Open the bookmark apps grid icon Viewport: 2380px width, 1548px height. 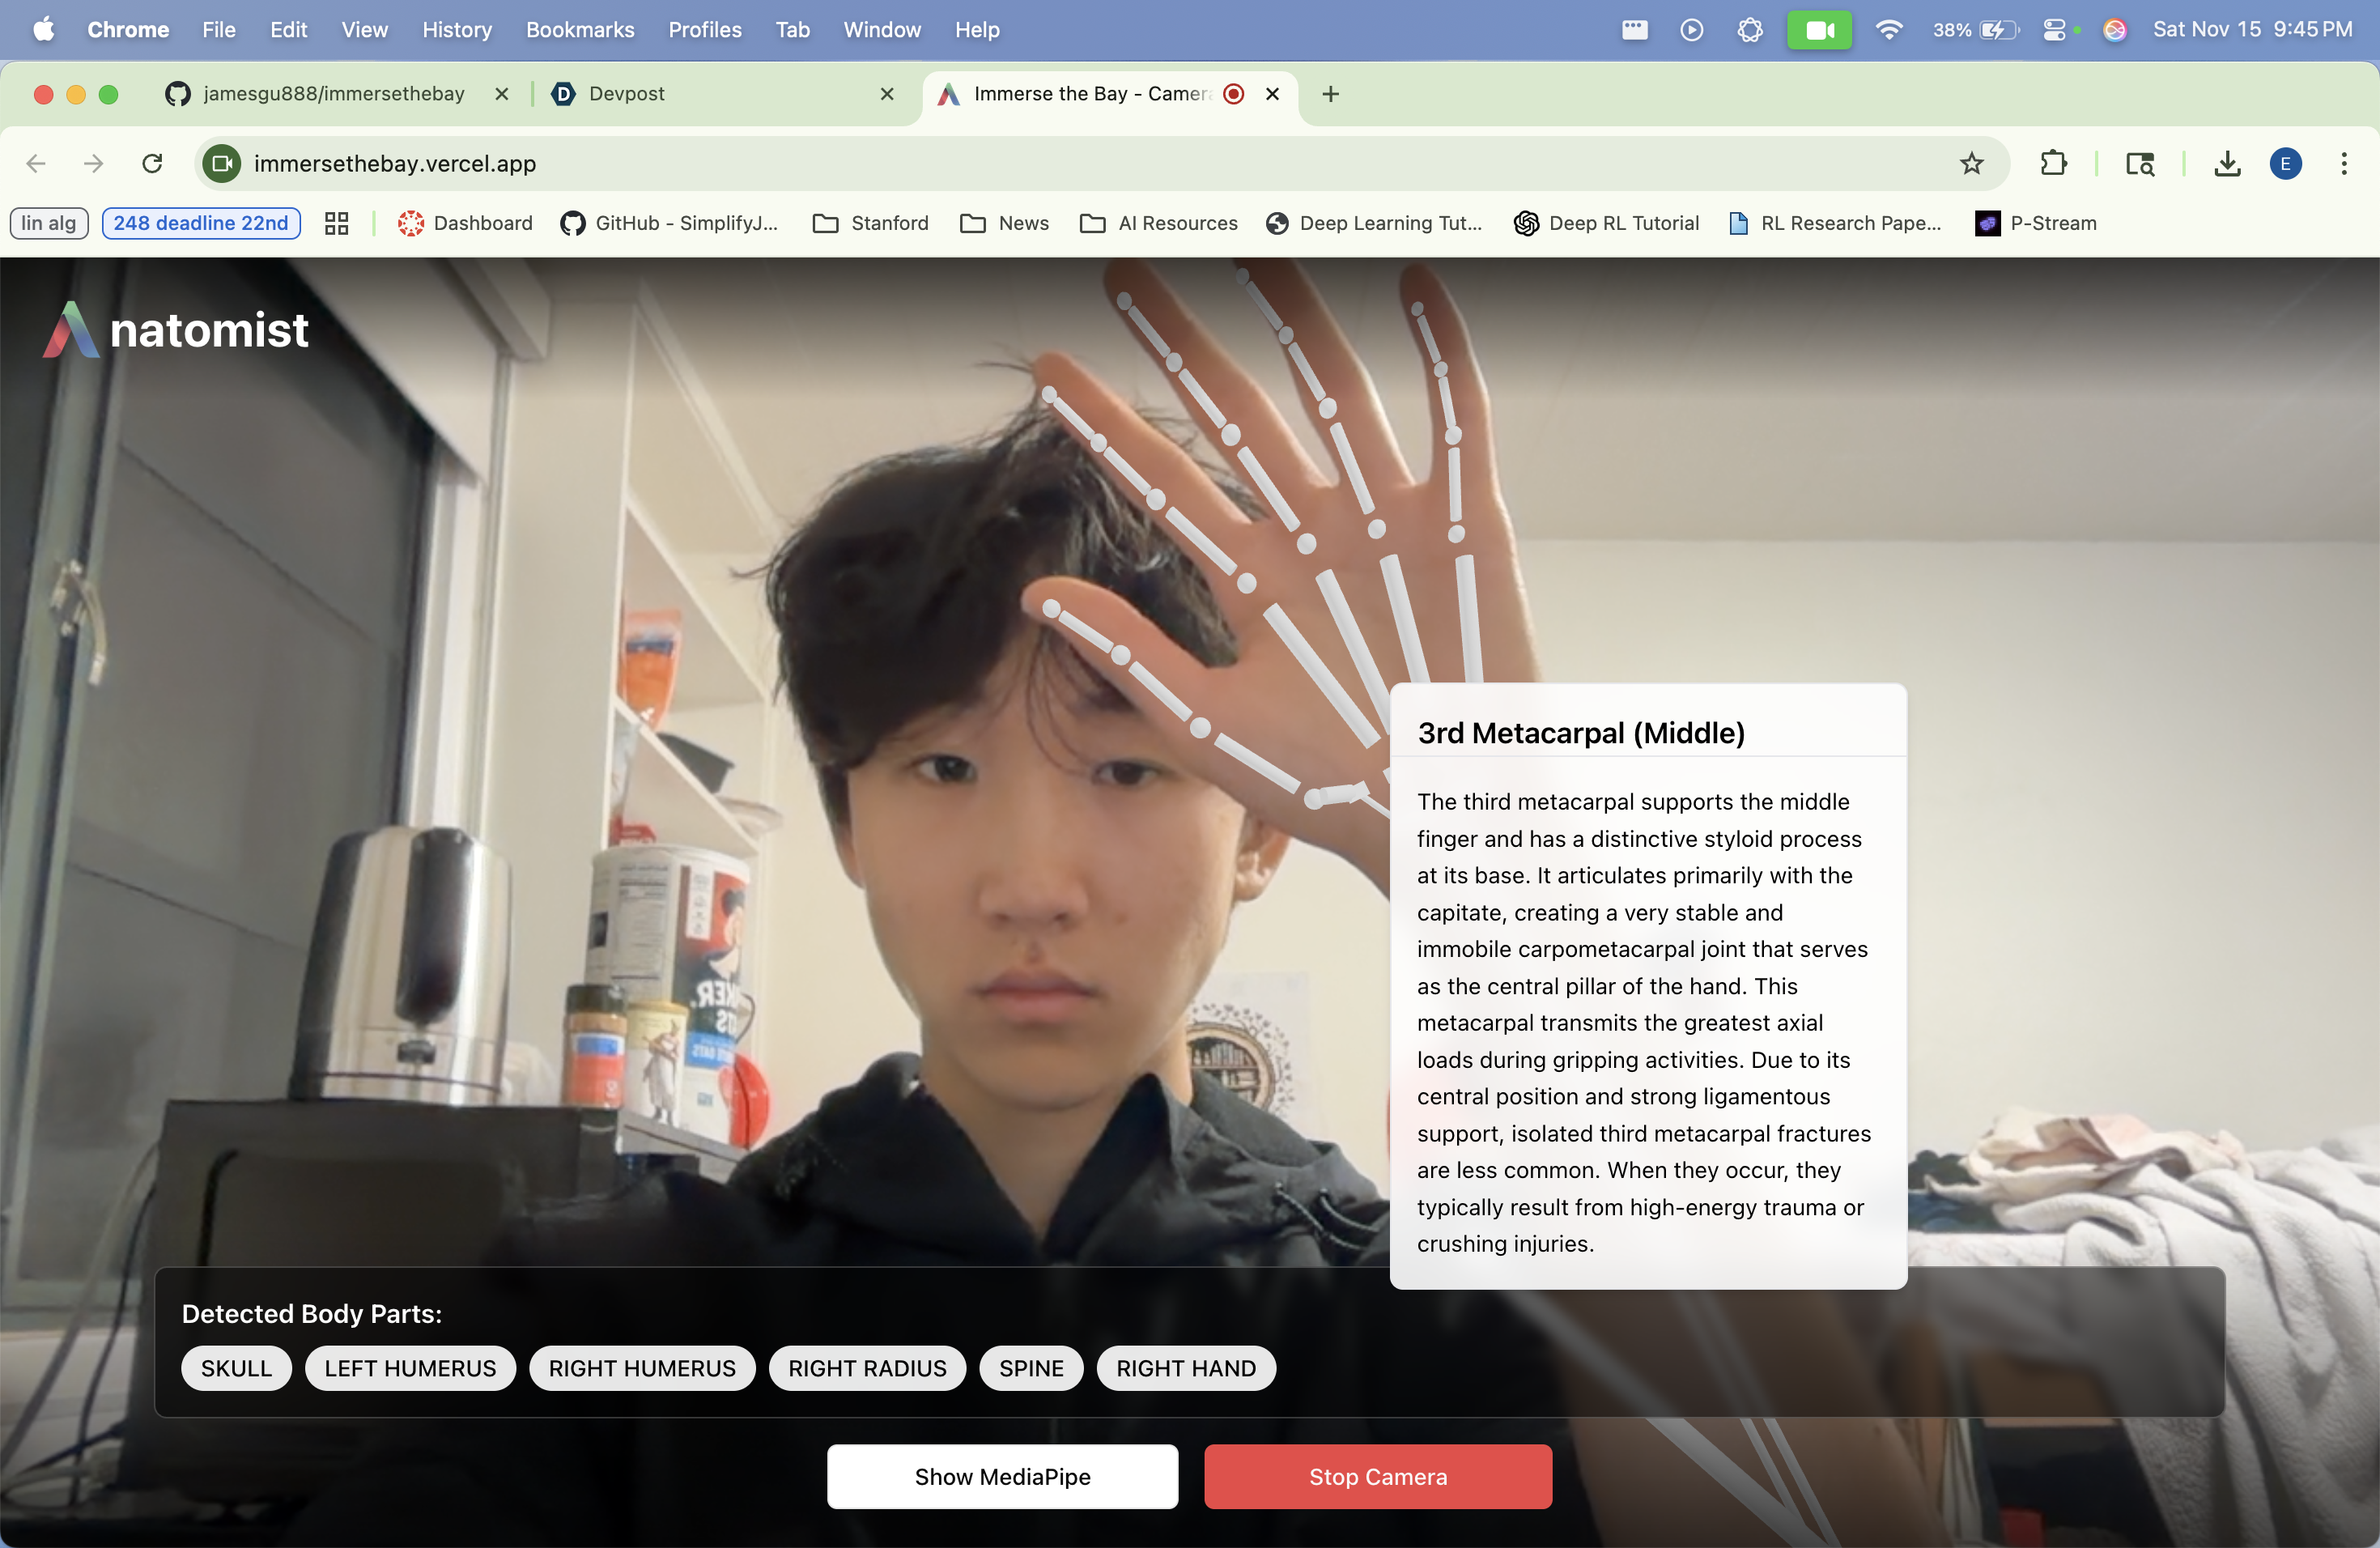336,223
